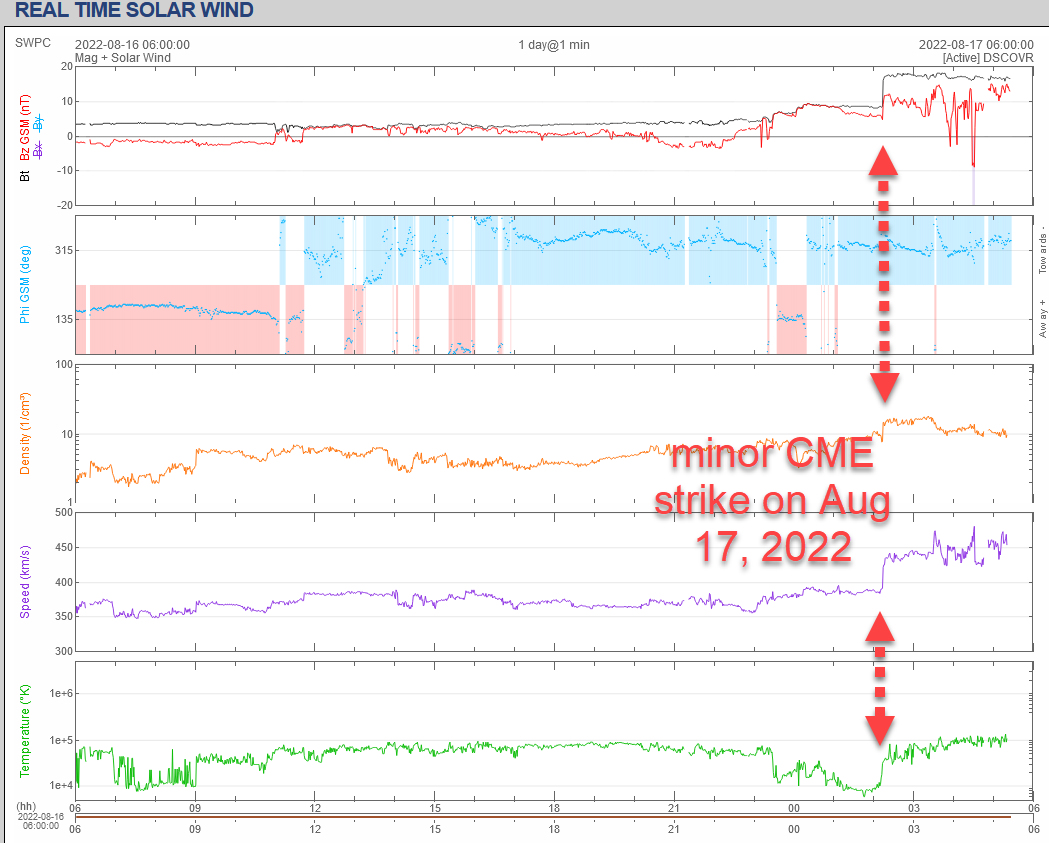This screenshot has width=1049, height=843.
Task: Click the 350 tick on the Speed axis
Action: (x=64, y=616)
